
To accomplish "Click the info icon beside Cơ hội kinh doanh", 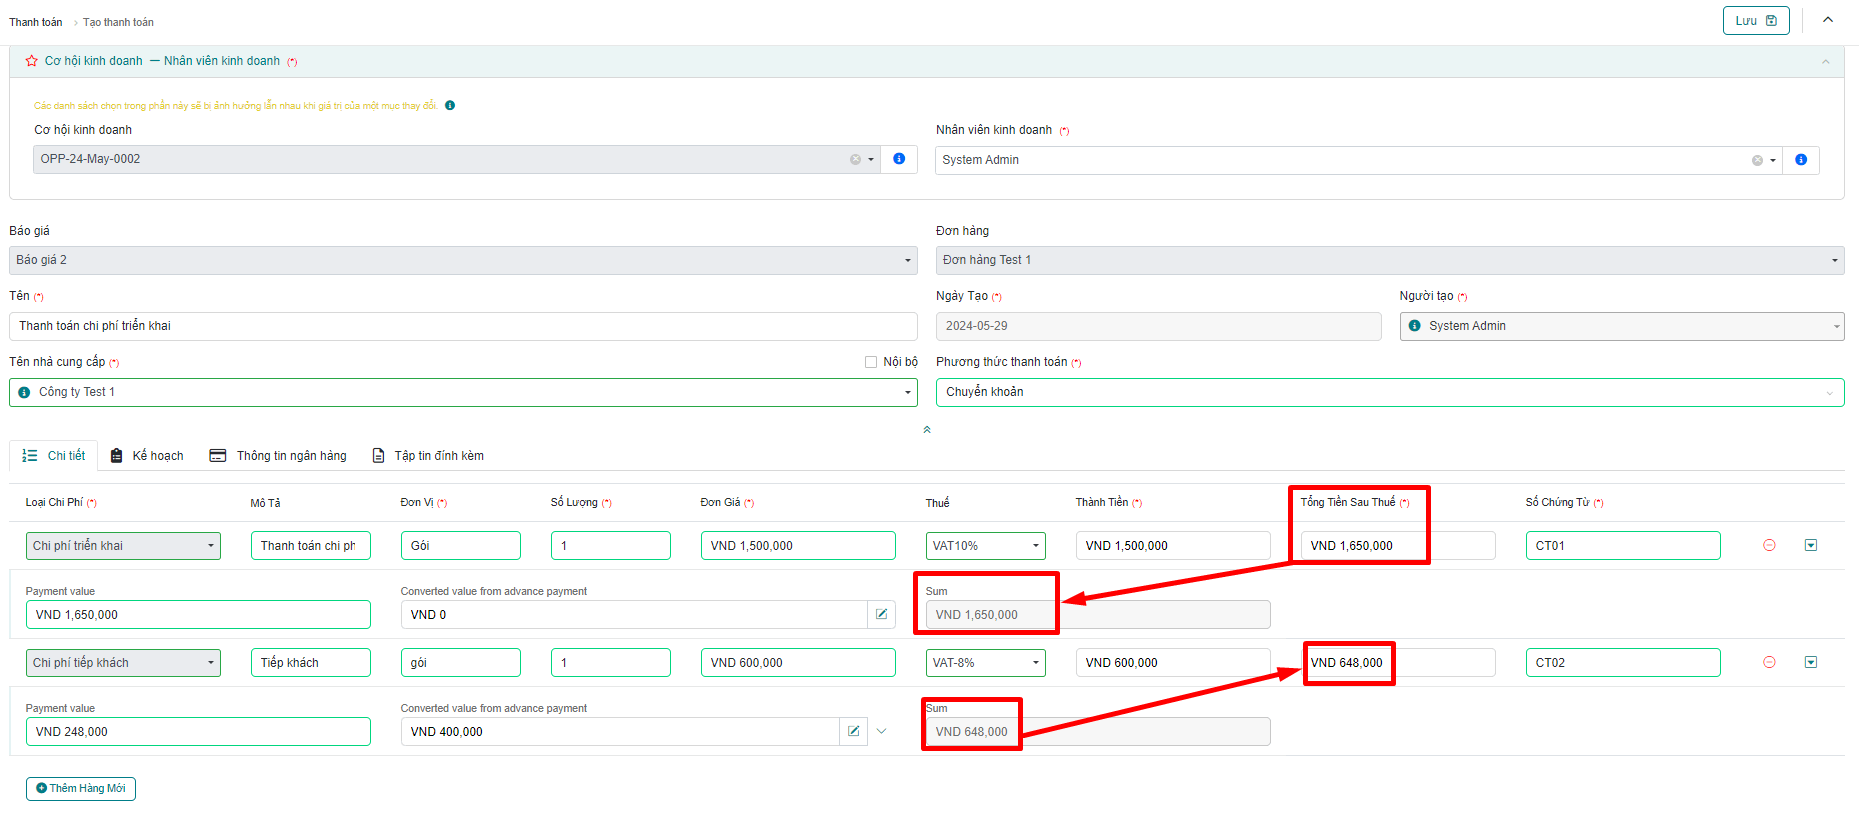I will pos(898,159).
